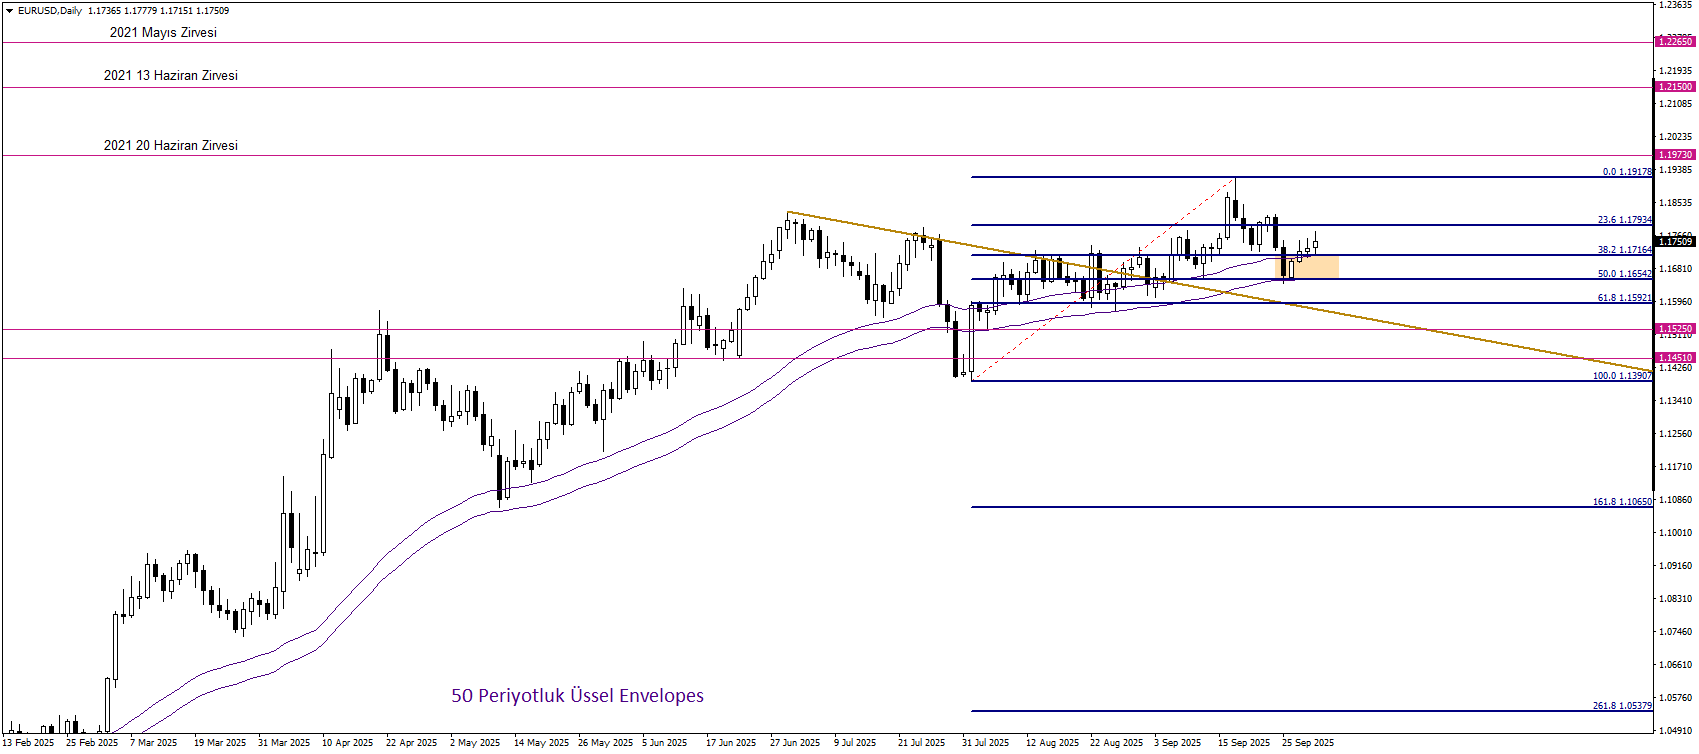The image size is (1699, 754).
Task: Click the 1.09160 price scale value
Action: [1675, 566]
